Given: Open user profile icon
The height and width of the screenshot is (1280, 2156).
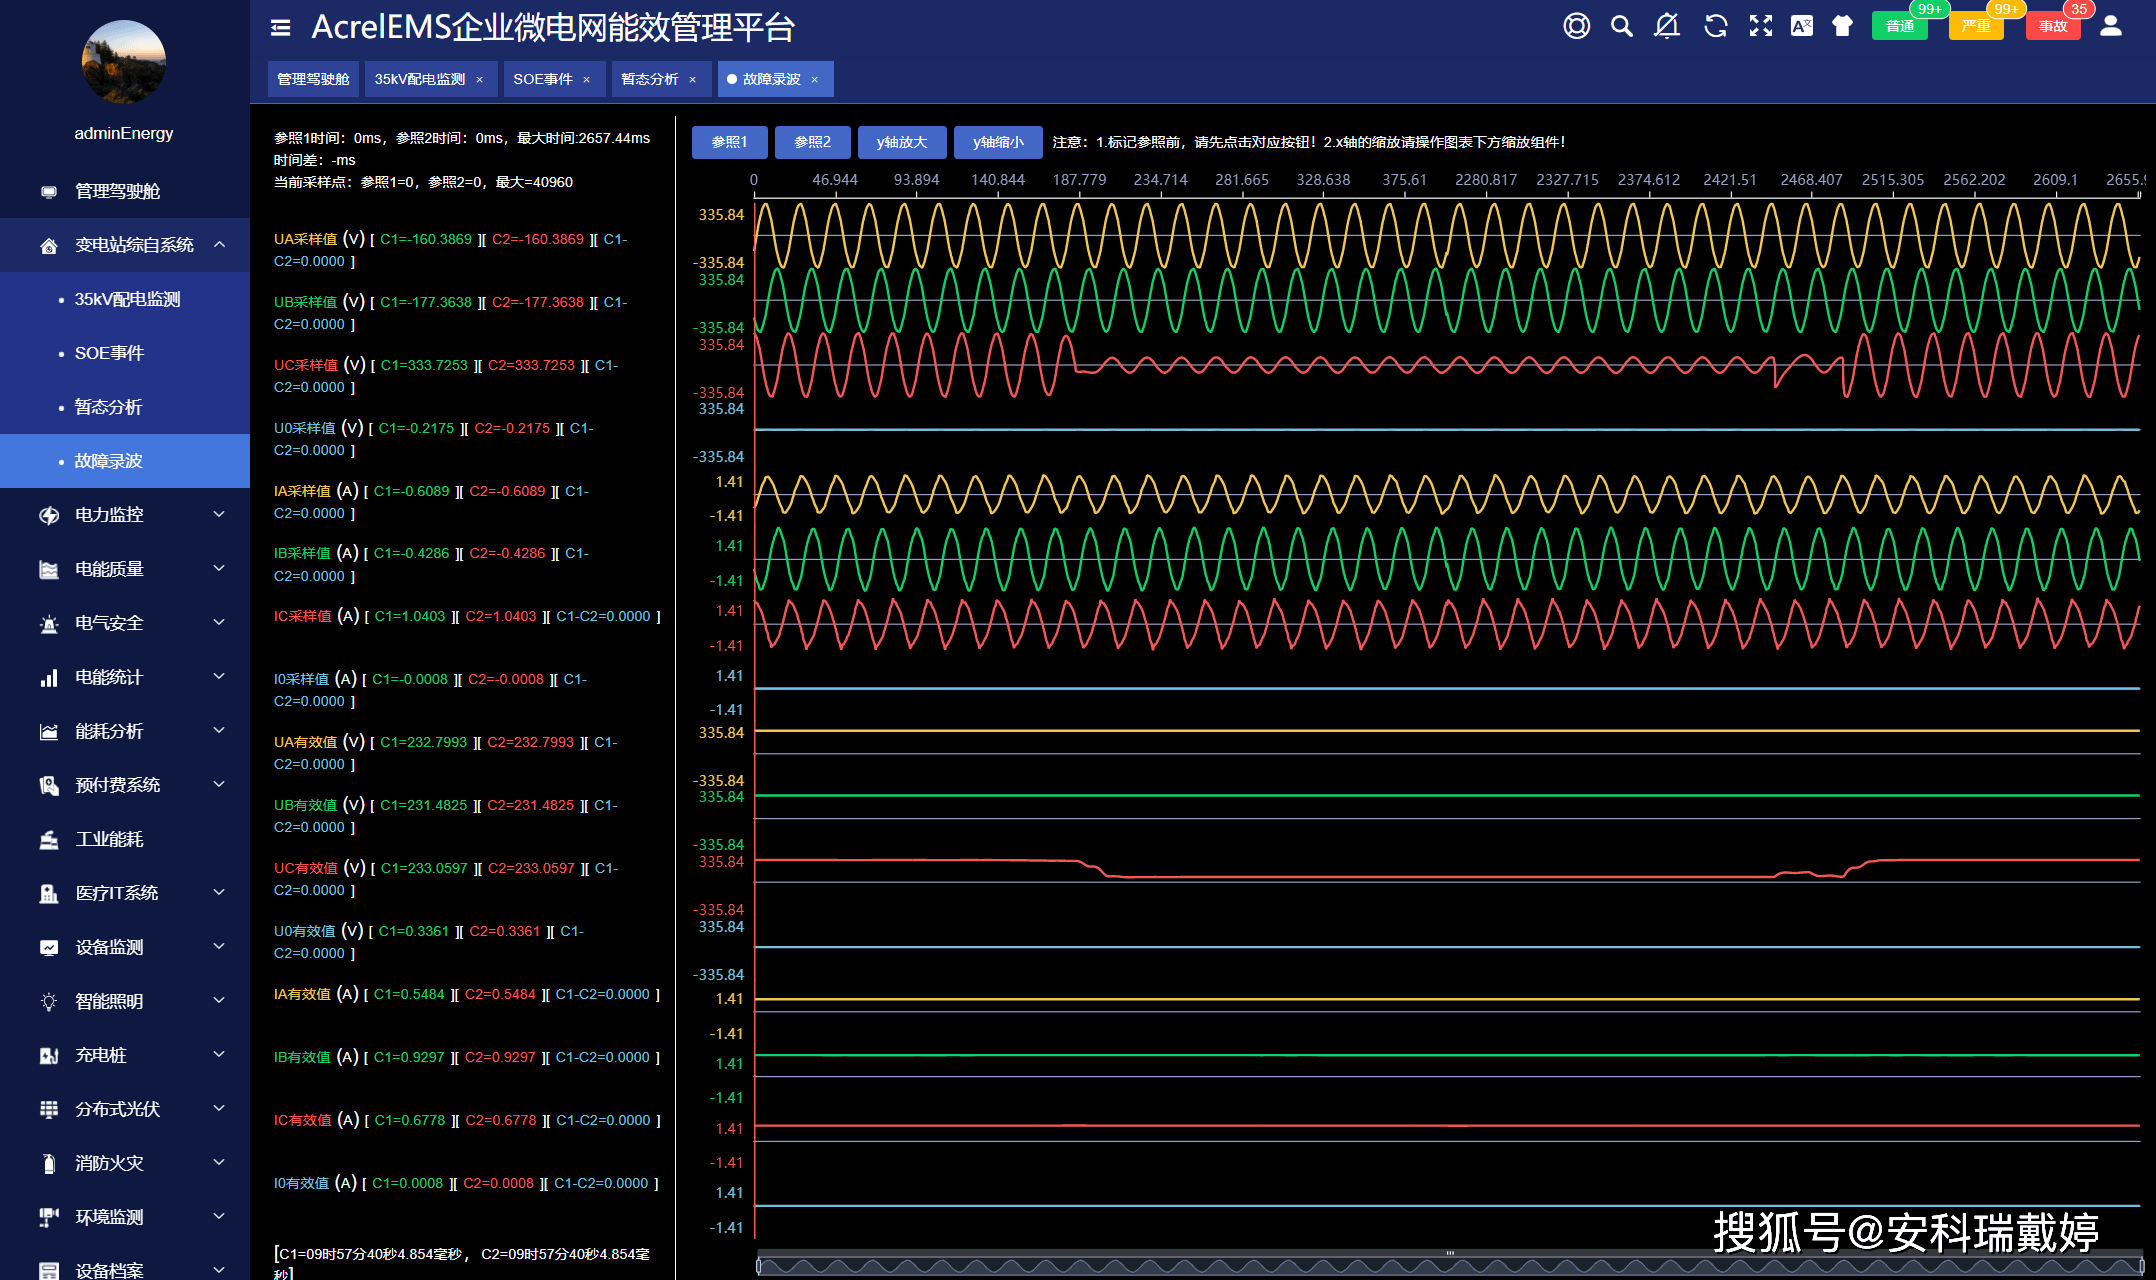Looking at the screenshot, I should 2111,26.
